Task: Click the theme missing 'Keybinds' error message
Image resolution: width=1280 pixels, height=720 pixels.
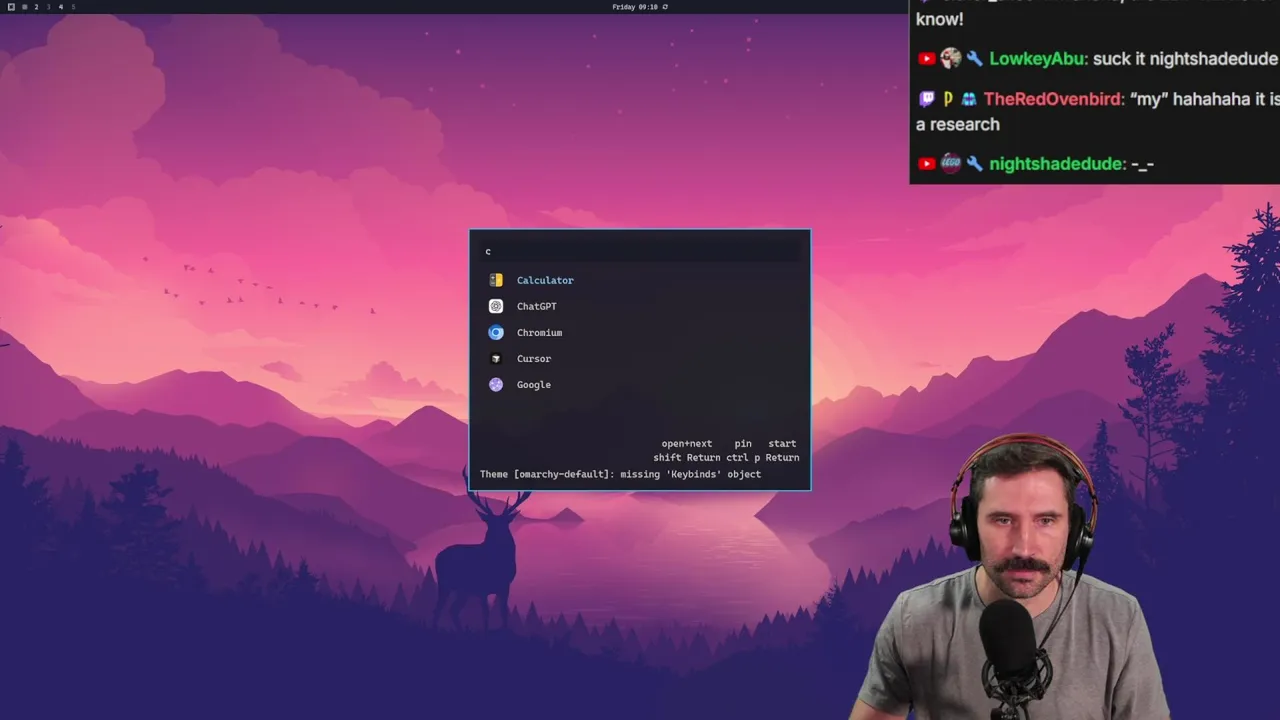Action: pyautogui.click(x=620, y=474)
